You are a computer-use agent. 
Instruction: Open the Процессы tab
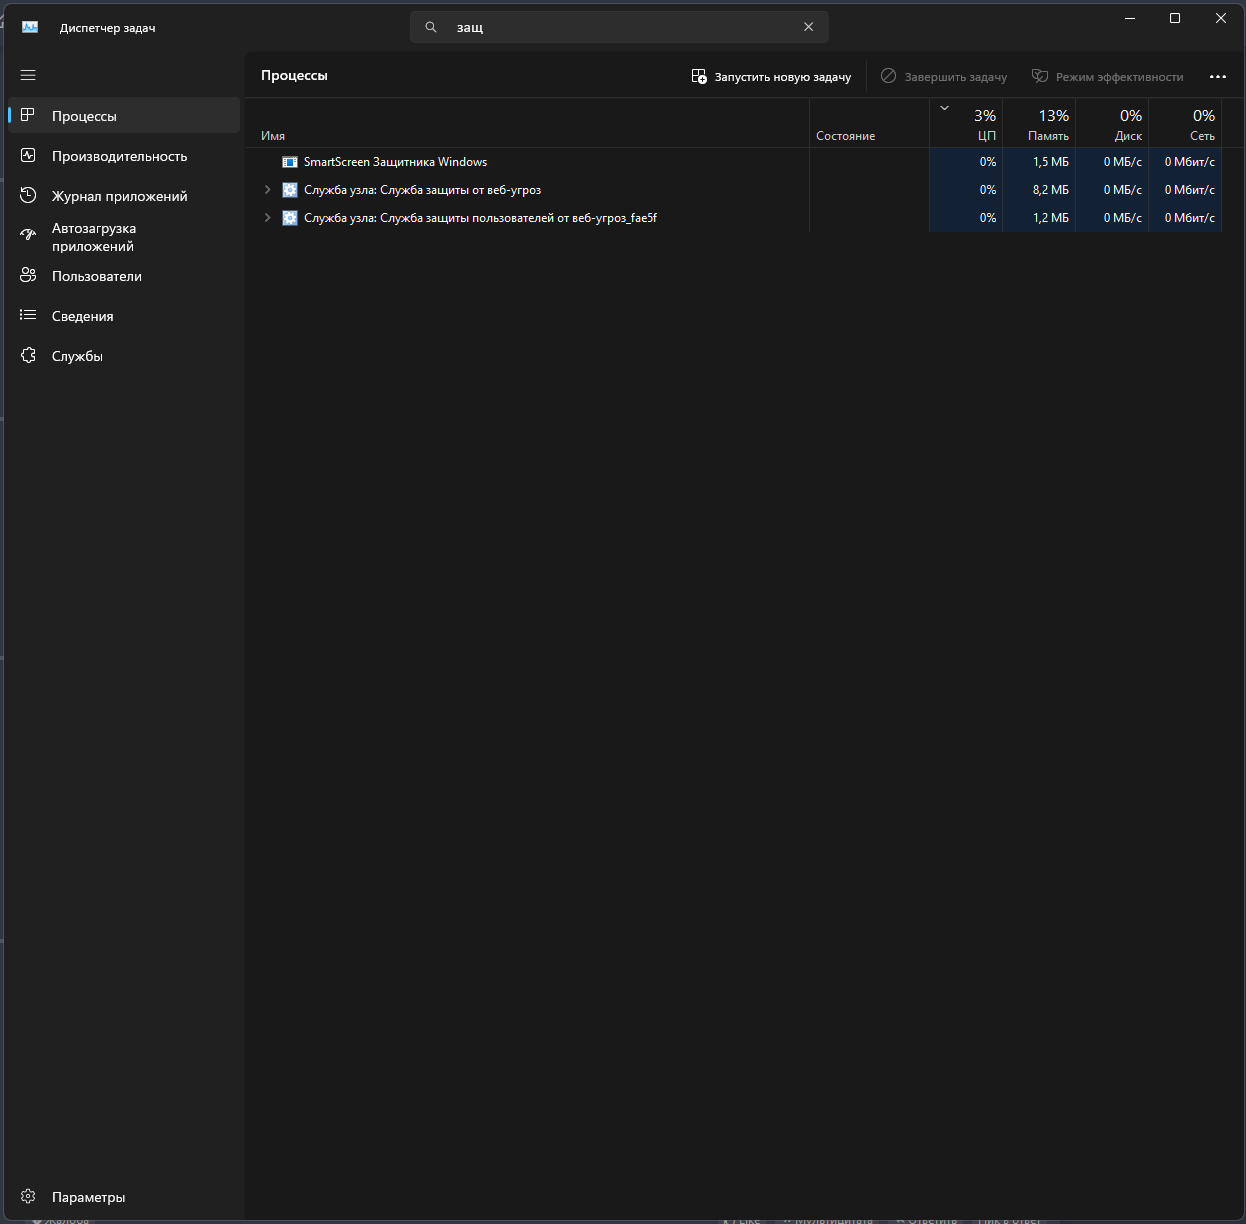click(124, 116)
